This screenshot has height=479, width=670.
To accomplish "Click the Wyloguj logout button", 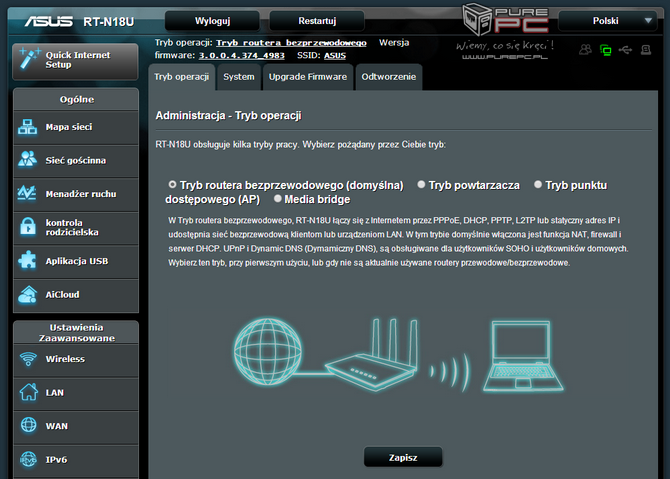I will point(212,21).
